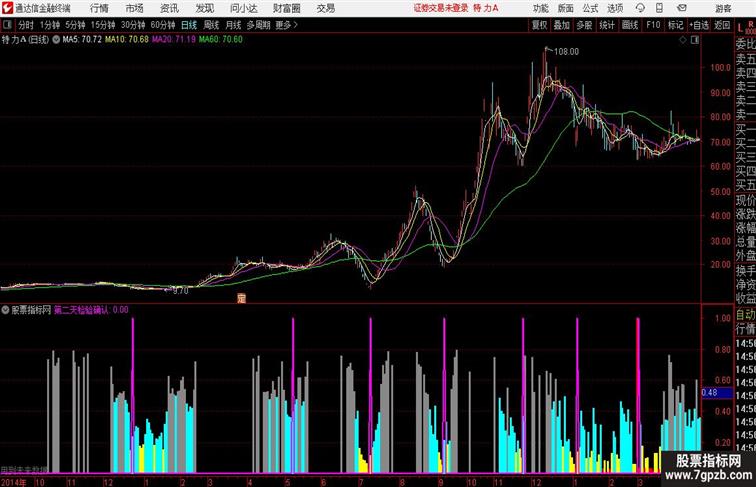Click the 108.00 high price label
756x487 pixels.
pos(567,52)
